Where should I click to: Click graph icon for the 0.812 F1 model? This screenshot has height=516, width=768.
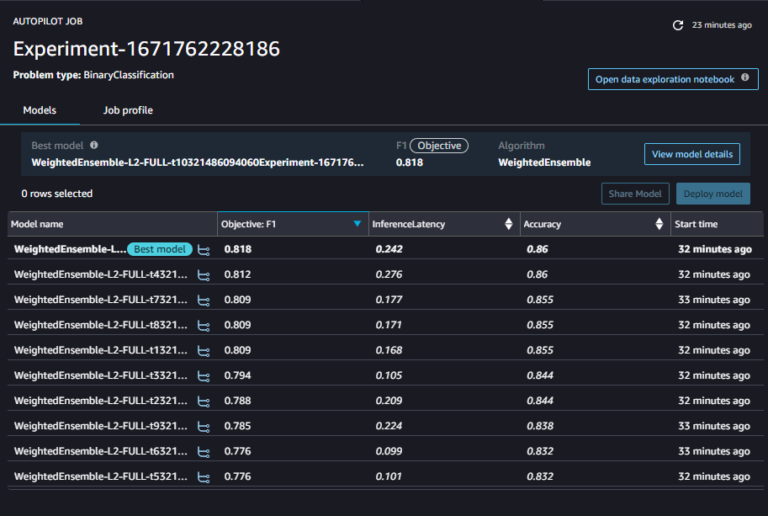pos(203,274)
